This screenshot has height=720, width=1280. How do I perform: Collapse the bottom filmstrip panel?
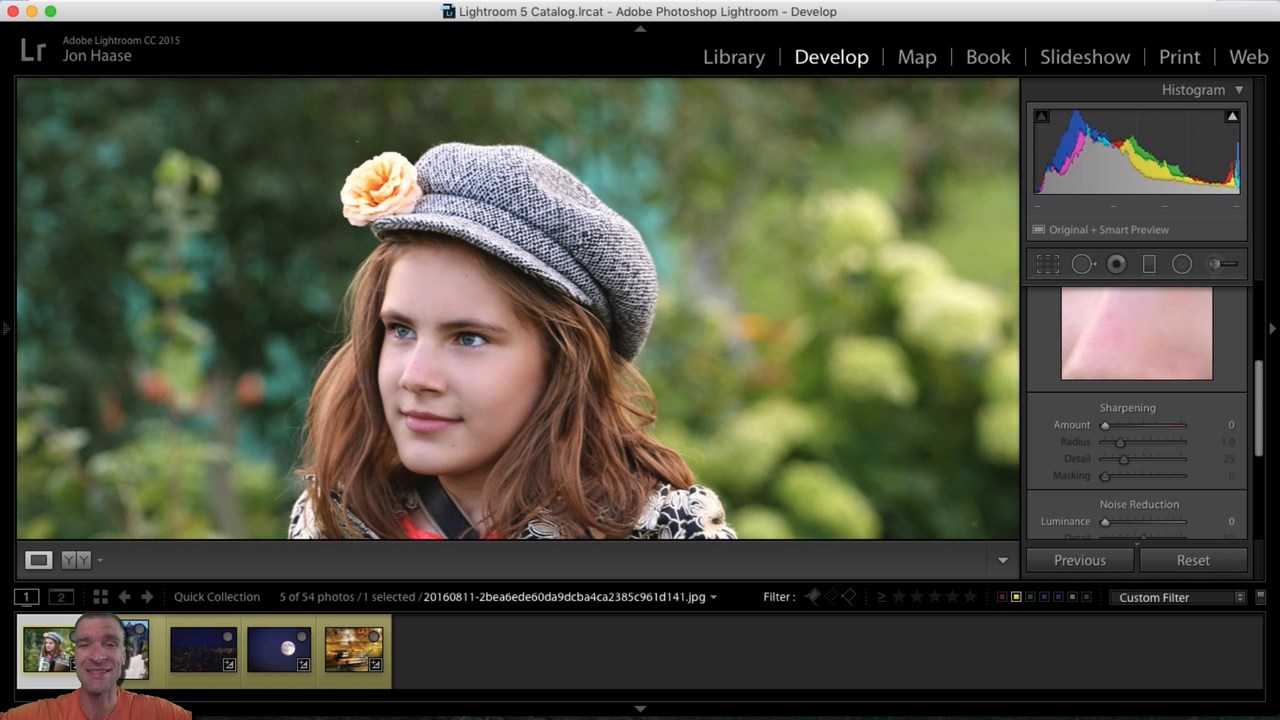[x=640, y=709]
